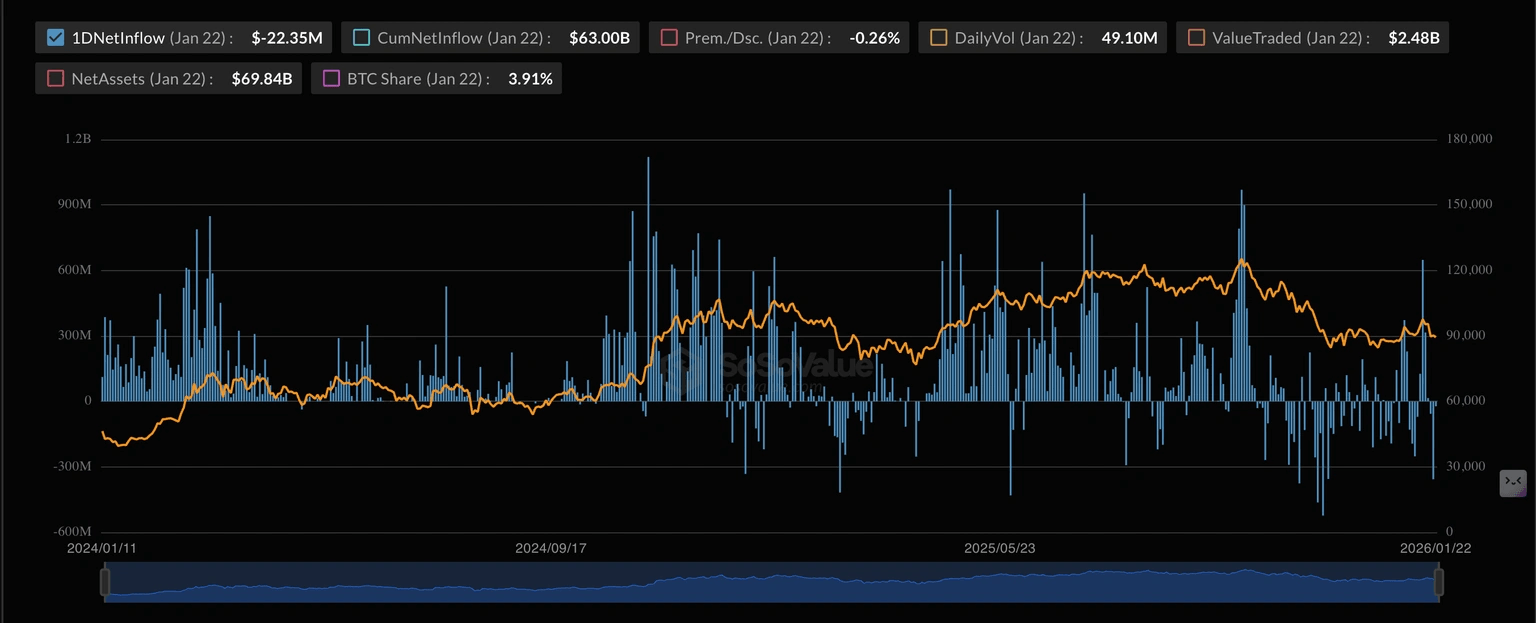Click the left handle of the range slider
Screen dimensions: 1536x623
click(x=105, y=582)
